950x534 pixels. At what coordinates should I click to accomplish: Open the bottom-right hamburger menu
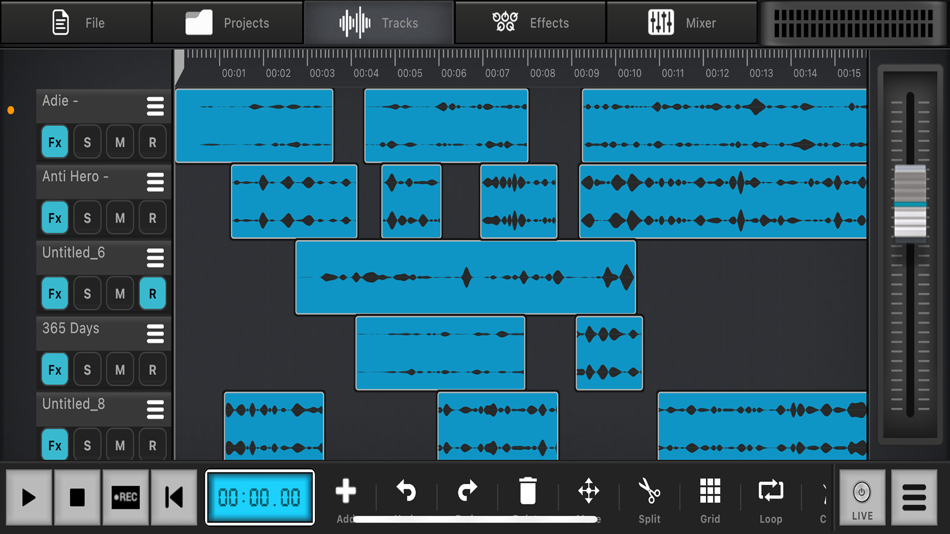[x=914, y=498]
